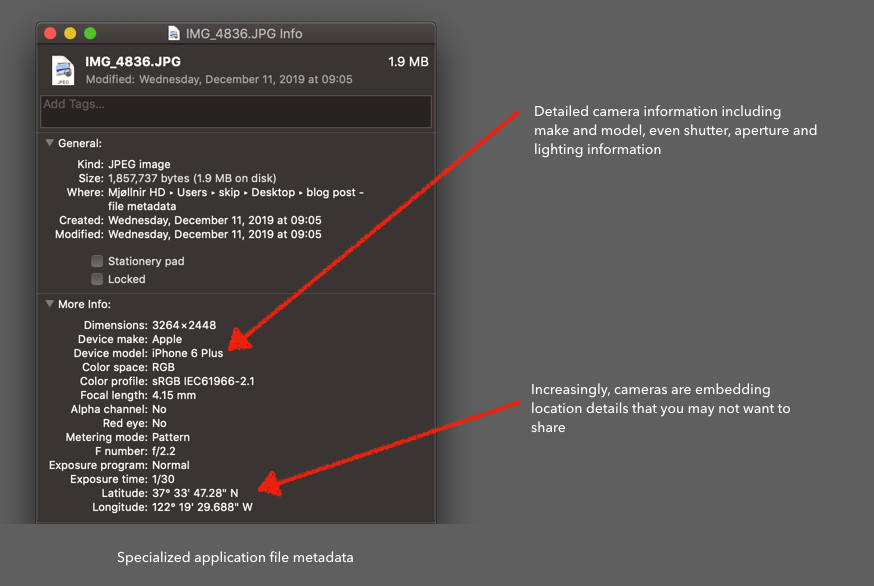
Task: Click the JPEG document icon thumbnail
Action: pyautogui.click(x=62, y=70)
